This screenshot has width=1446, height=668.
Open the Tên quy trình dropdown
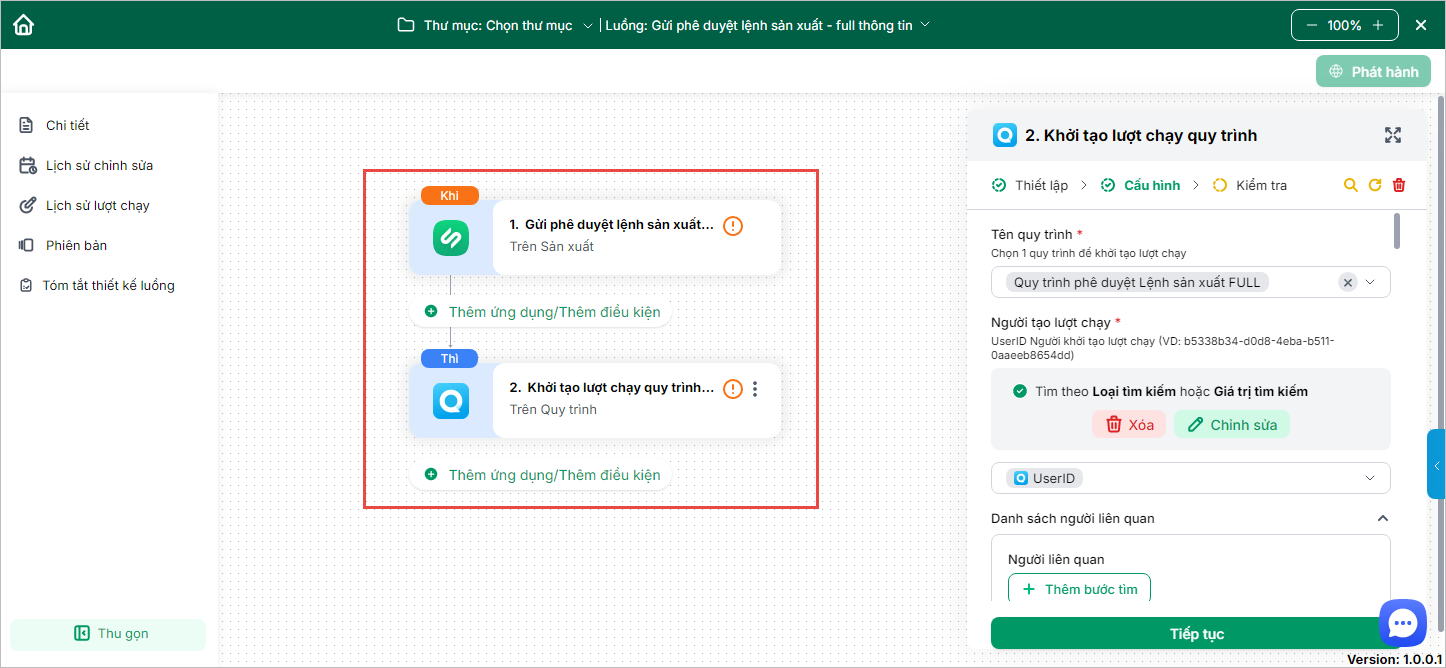tap(1370, 283)
